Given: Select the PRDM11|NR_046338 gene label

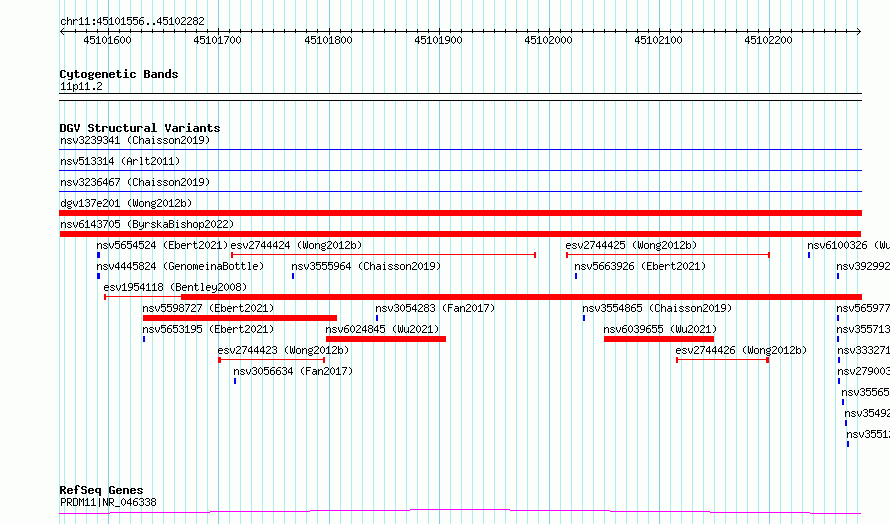Looking at the screenshot, I should point(108,502).
